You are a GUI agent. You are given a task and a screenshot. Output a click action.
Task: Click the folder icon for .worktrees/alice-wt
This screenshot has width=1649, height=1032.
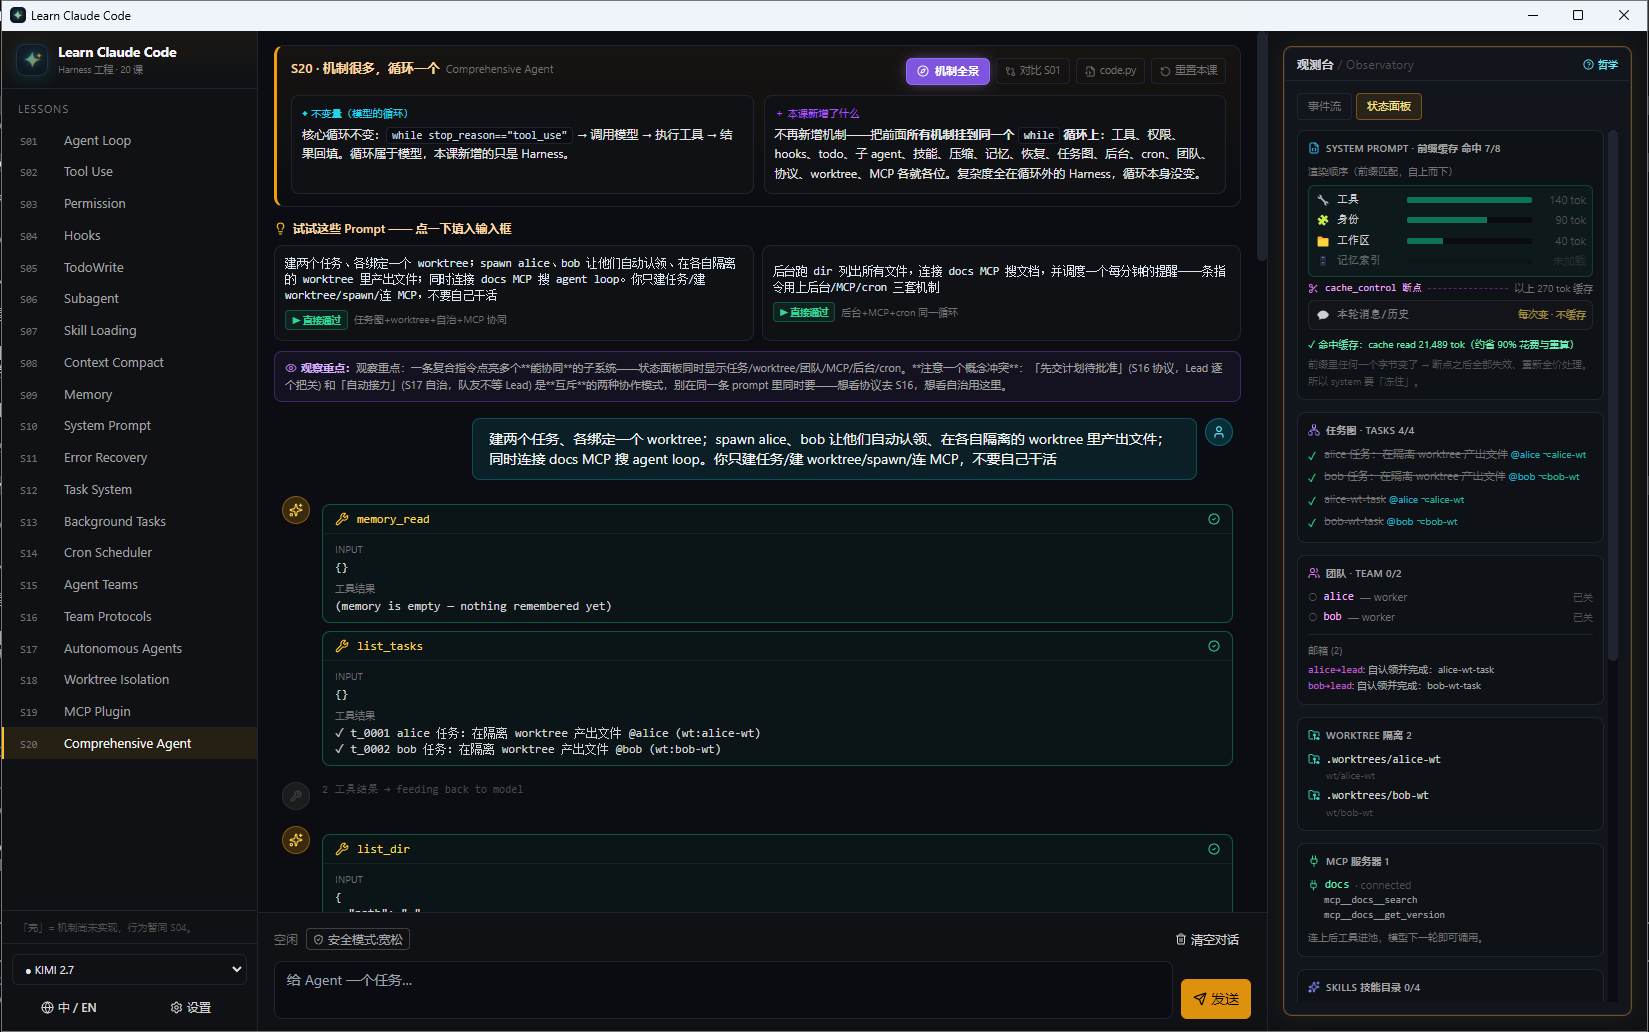pos(1314,759)
